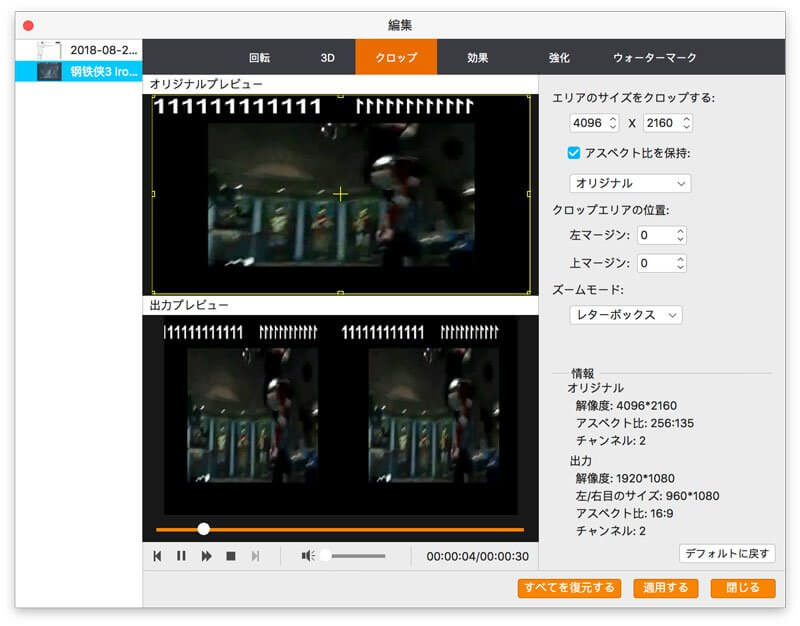800x626 pixels.
Task: Click the time display 00:00:04/00:00:30
Action: [x=478, y=556]
